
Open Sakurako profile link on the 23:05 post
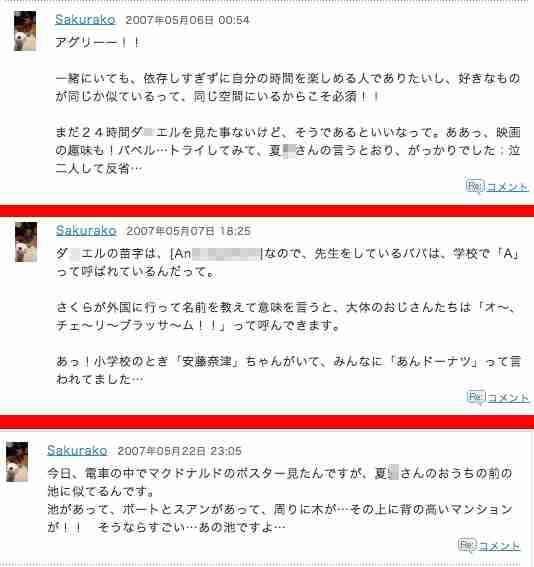coord(77,450)
